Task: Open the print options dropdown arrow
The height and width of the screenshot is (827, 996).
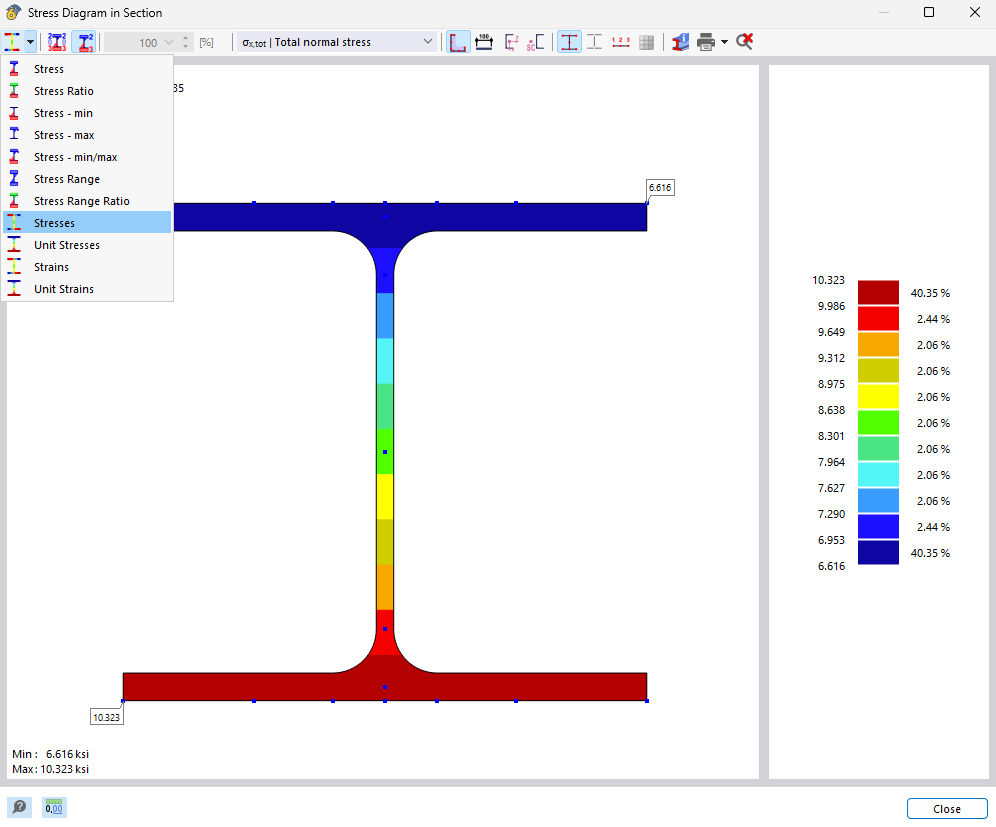Action: click(x=723, y=42)
